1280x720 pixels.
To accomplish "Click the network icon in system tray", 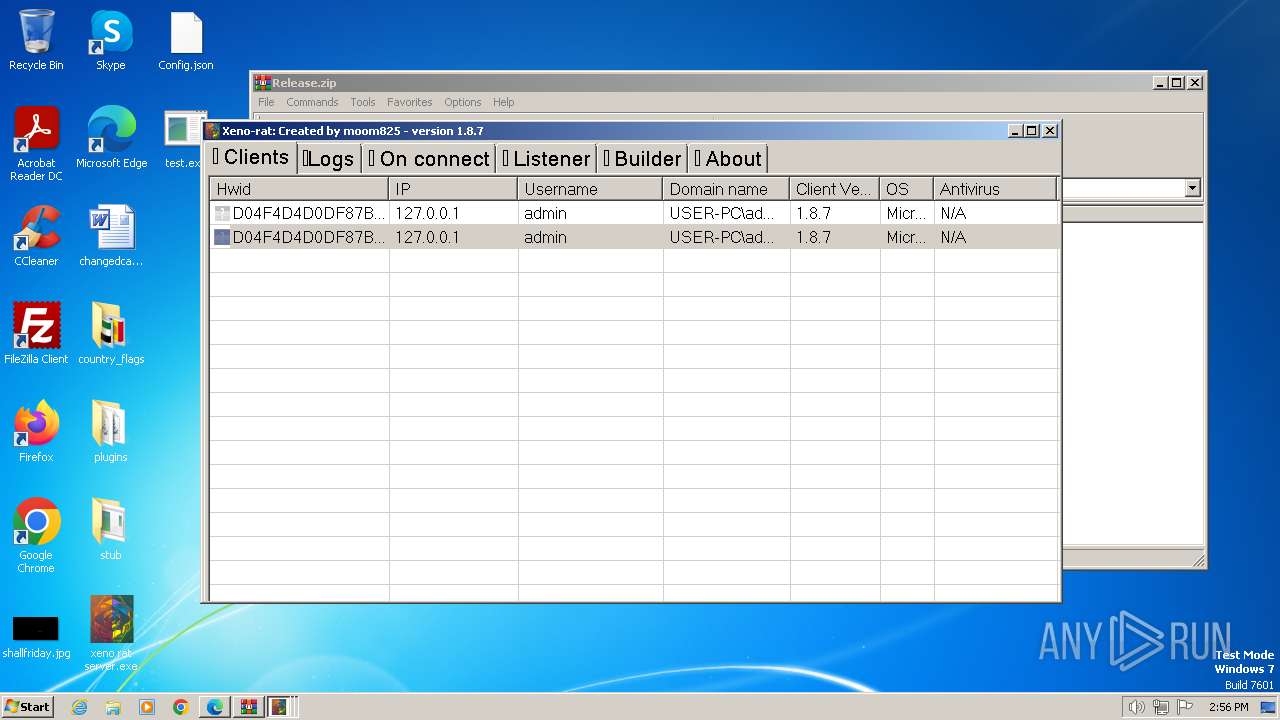I will (1161, 707).
